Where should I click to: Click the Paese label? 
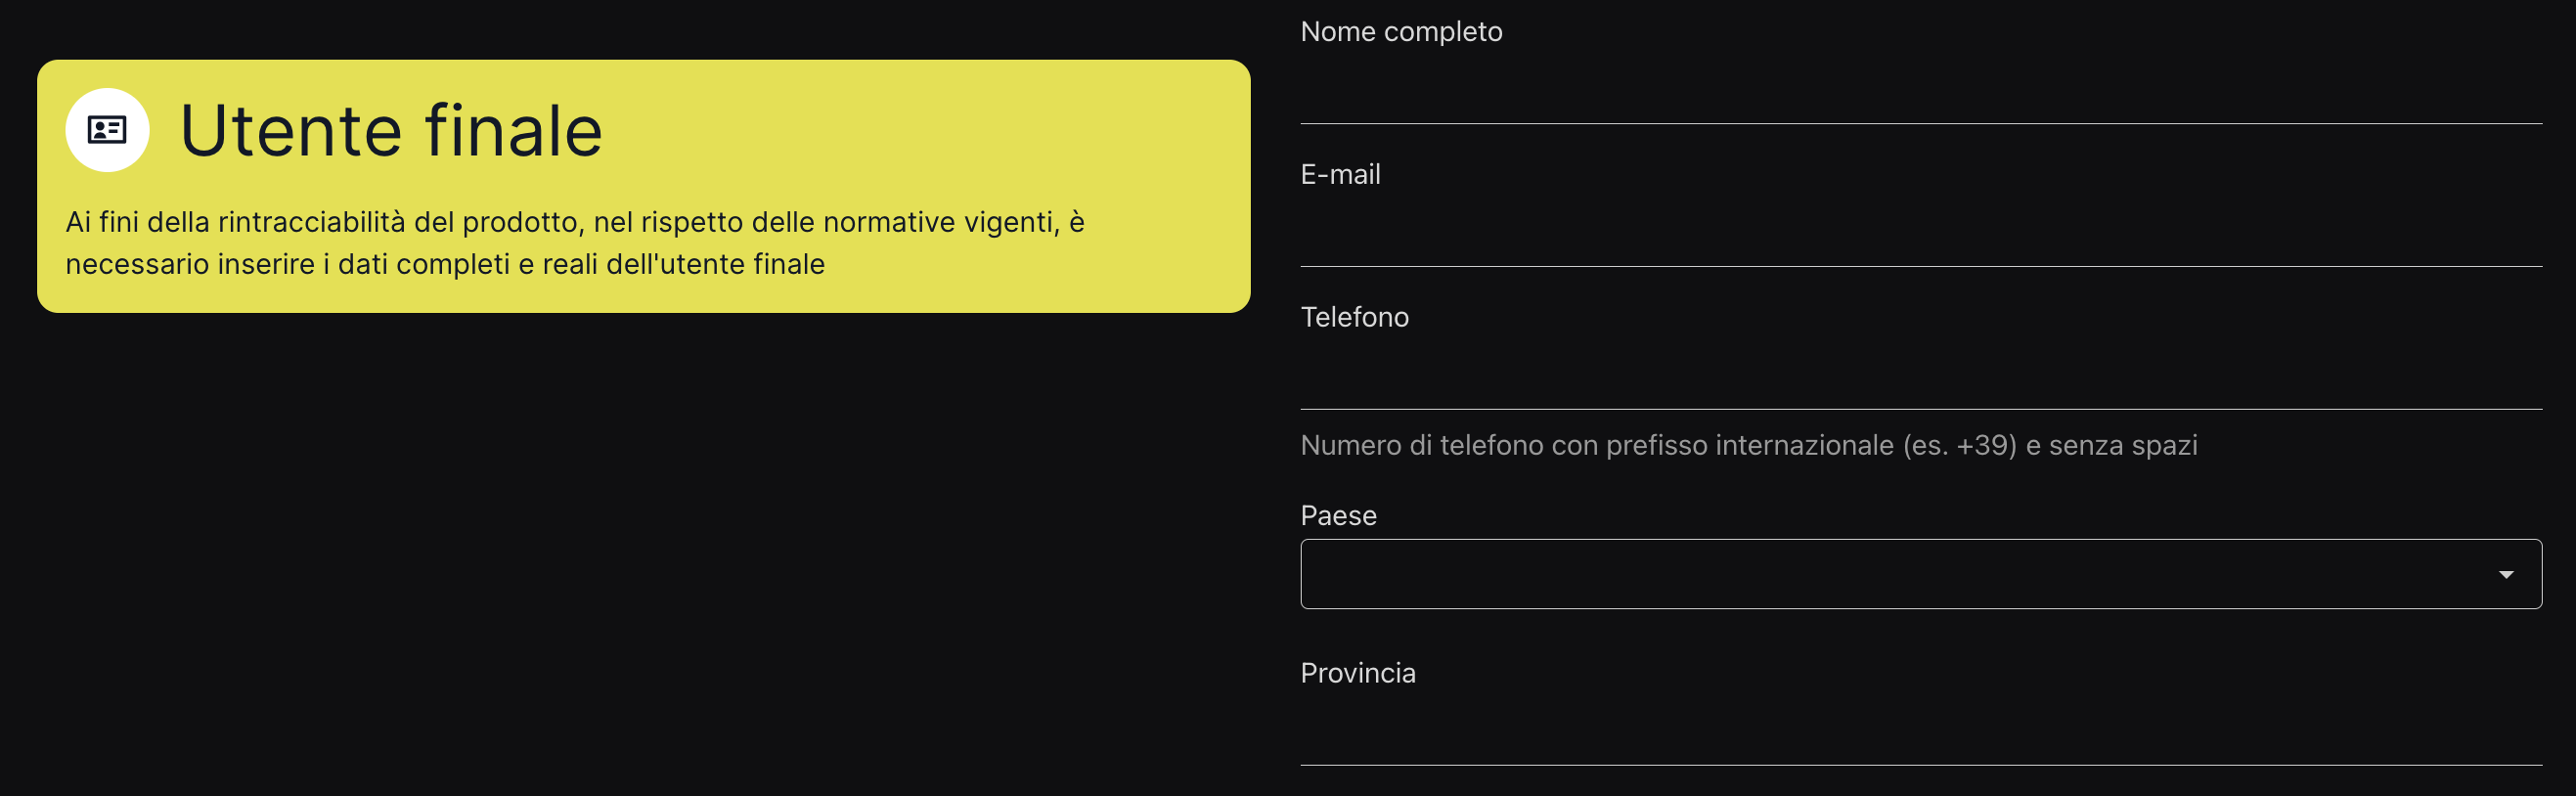(1338, 516)
